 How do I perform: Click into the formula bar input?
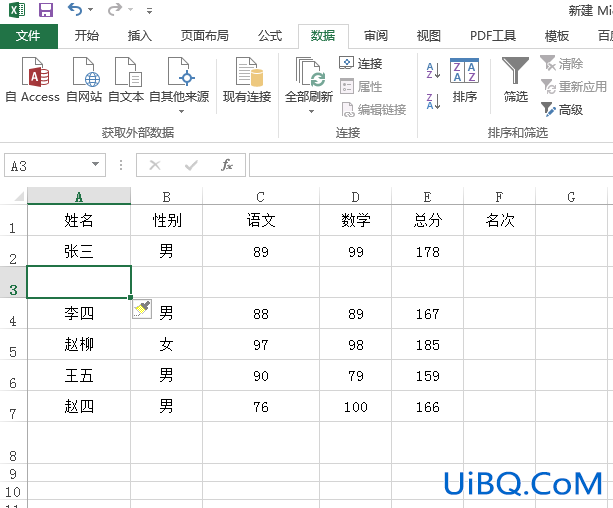click(x=431, y=165)
